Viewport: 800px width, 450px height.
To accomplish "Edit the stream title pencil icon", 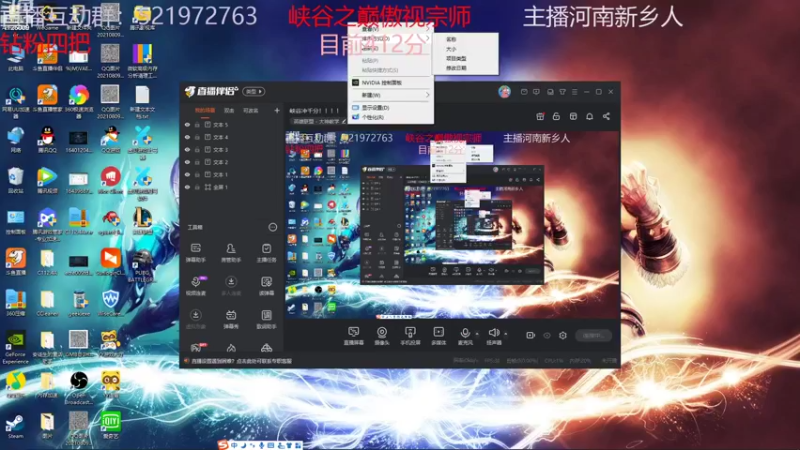I will pyautogui.click(x=343, y=121).
